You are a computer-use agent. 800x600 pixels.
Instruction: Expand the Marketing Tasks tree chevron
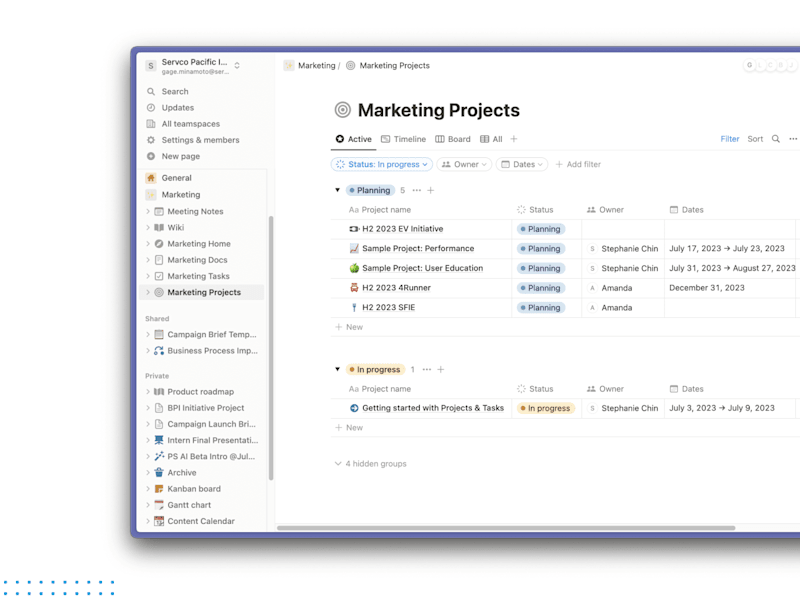click(148, 276)
